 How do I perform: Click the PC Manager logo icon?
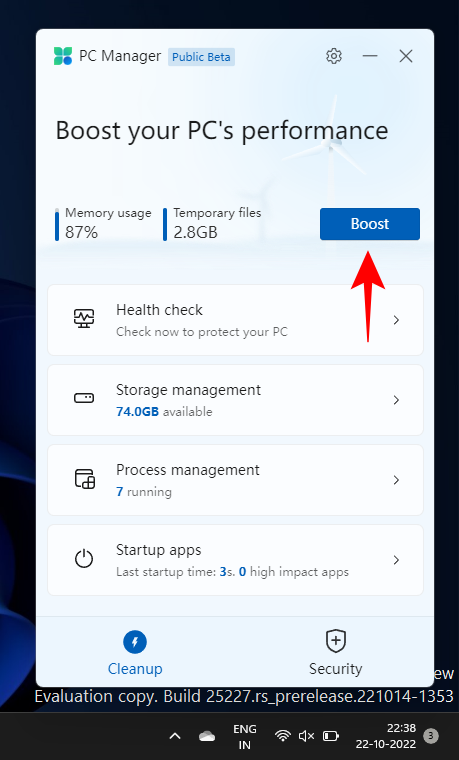pyautogui.click(x=63, y=56)
